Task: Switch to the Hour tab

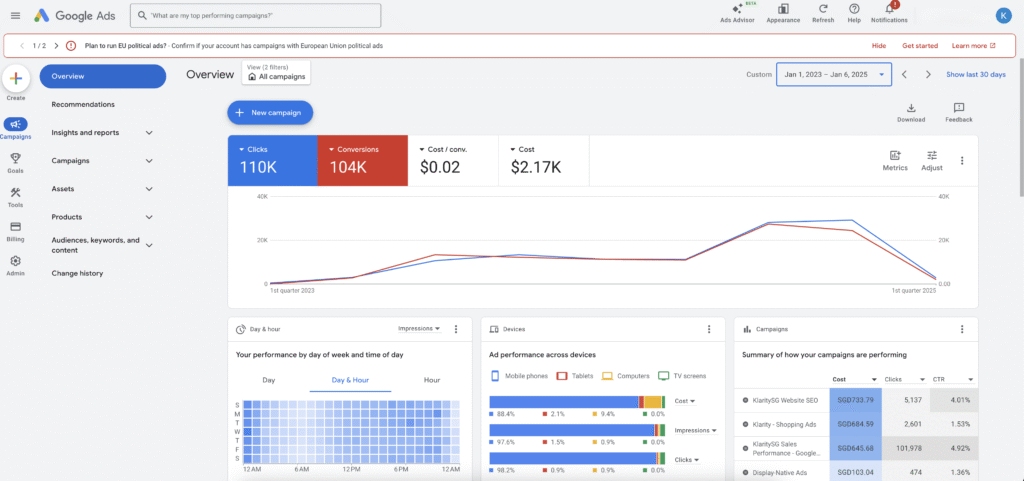Action: click(432, 380)
